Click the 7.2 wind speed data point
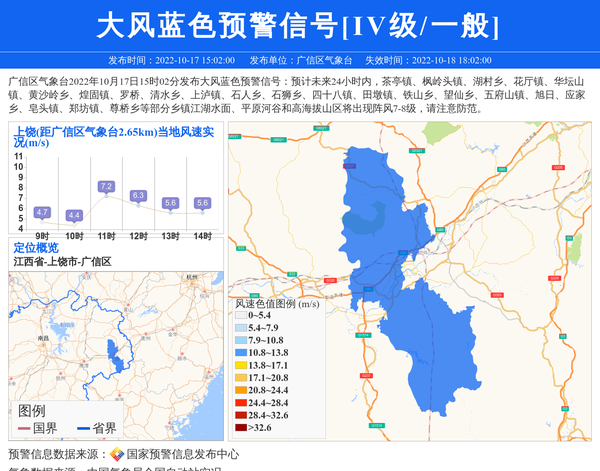Viewport: 600px width, 471px height. [106, 187]
